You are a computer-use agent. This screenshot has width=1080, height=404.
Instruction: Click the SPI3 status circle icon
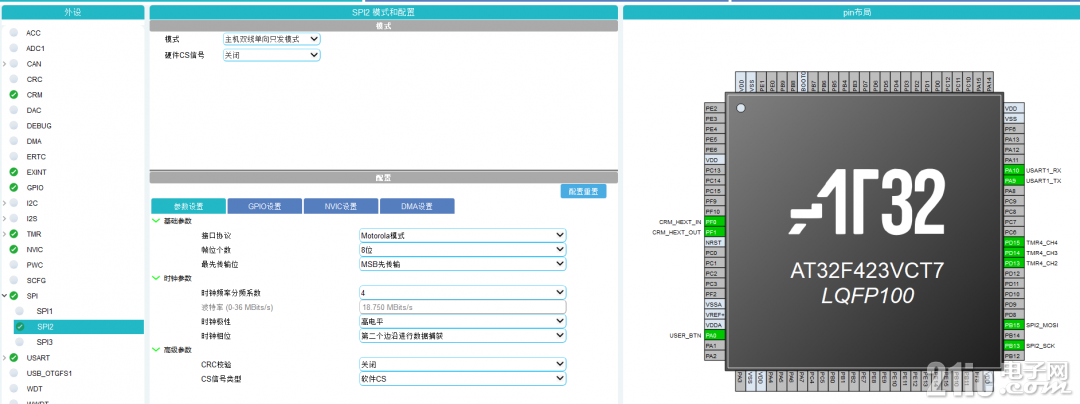coord(20,342)
